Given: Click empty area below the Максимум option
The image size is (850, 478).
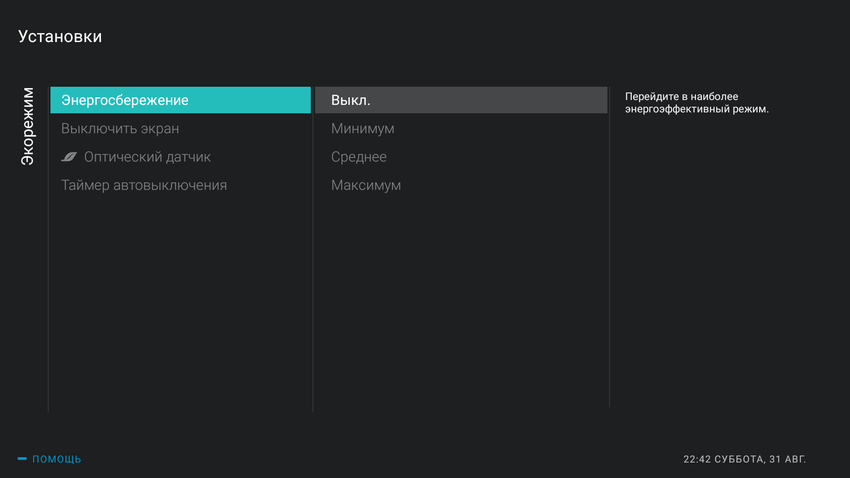Looking at the screenshot, I should pyautogui.click(x=460, y=300).
